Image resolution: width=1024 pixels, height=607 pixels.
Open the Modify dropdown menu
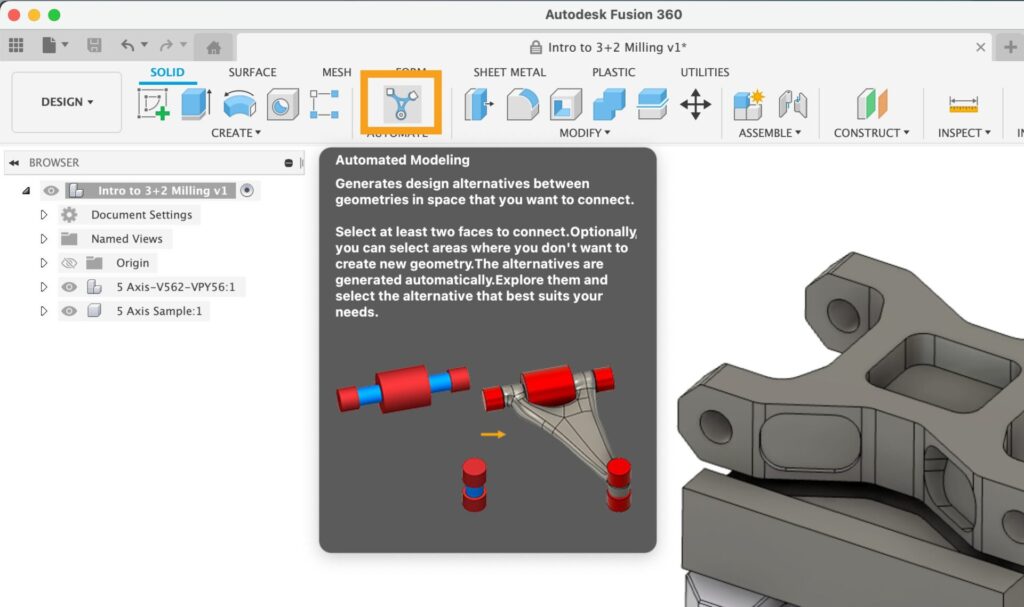584,133
